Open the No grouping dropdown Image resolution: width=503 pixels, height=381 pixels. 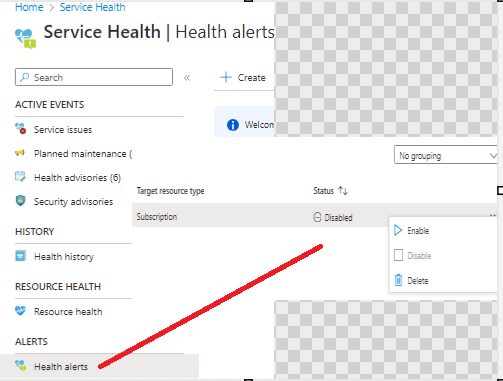pyautogui.click(x=446, y=155)
